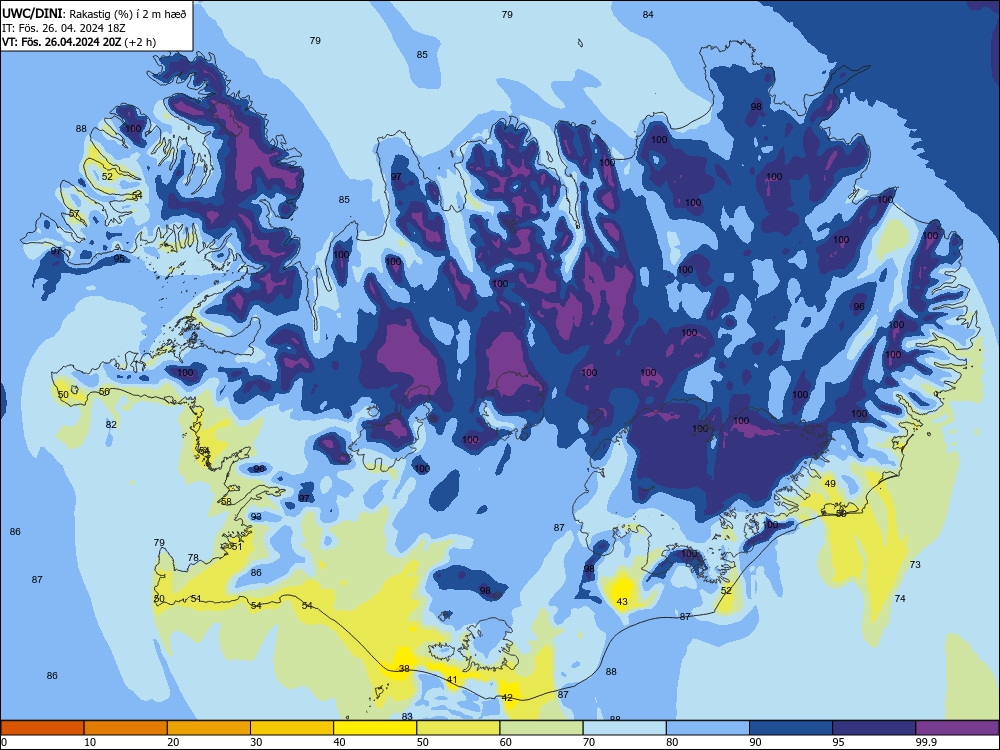The height and width of the screenshot is (750, 1000).
Task: Click the medium blue 80–90 legend swatch
Action: click(x=708, y=728)
